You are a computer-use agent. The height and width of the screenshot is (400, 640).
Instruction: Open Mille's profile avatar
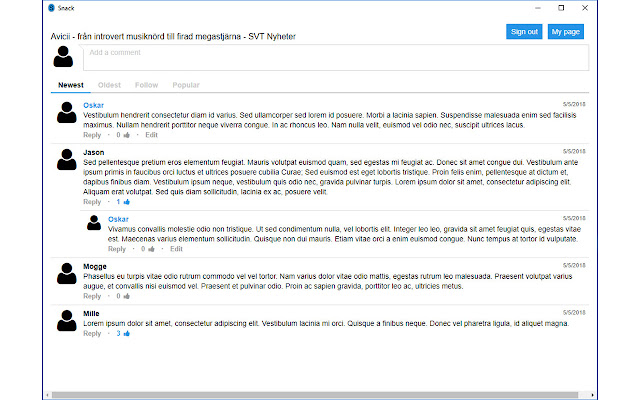[x=67, y=320]
